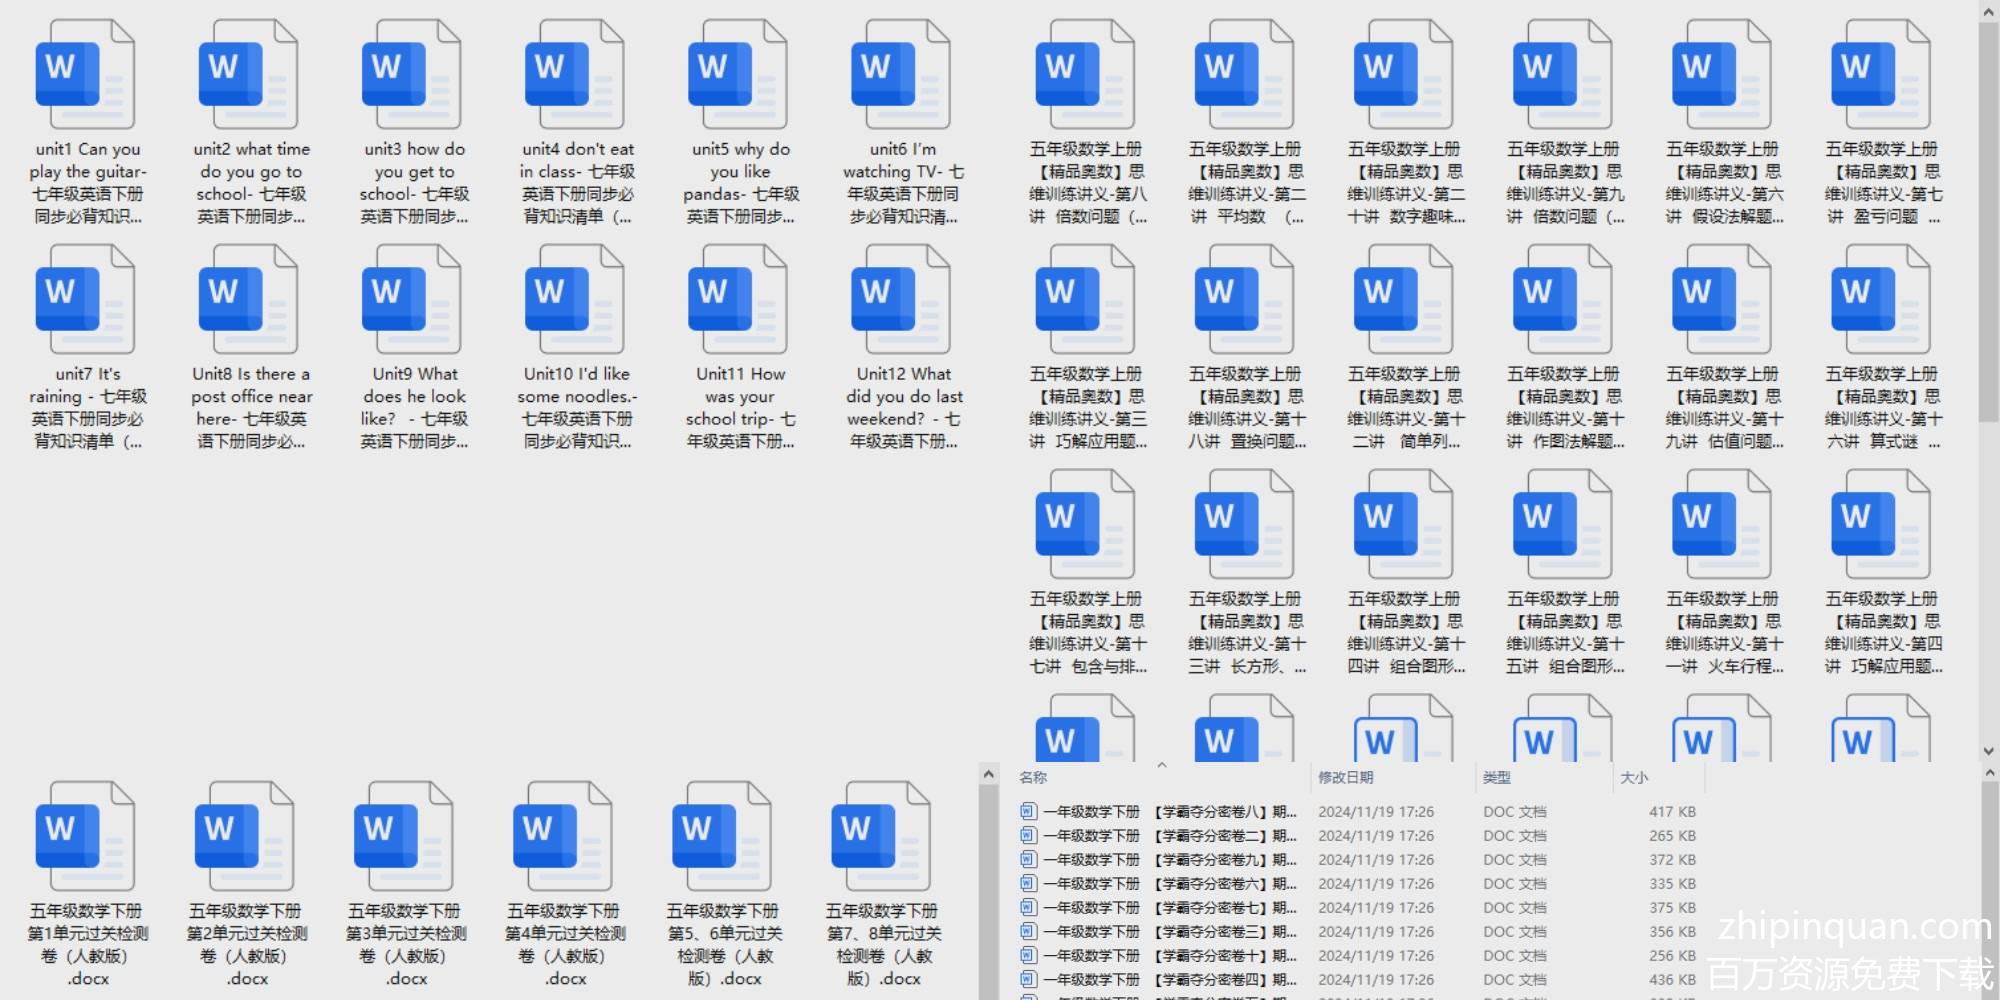Select the 第八讲 倍数问题 Word file icon
The image size is (2000, 1000).
(x=1085, y=75)
